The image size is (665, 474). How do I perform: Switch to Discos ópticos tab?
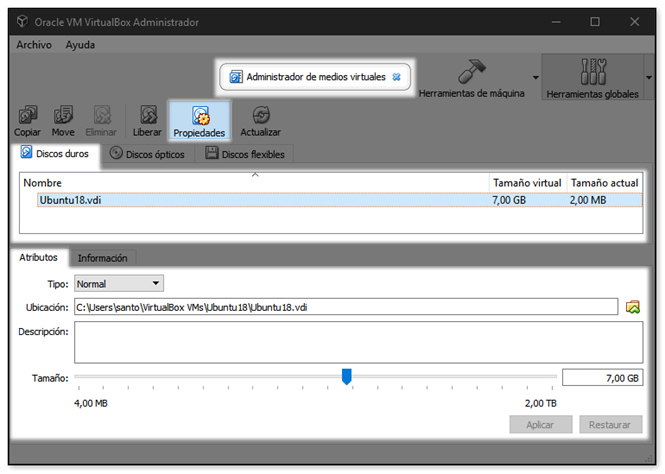click(147, 154)
